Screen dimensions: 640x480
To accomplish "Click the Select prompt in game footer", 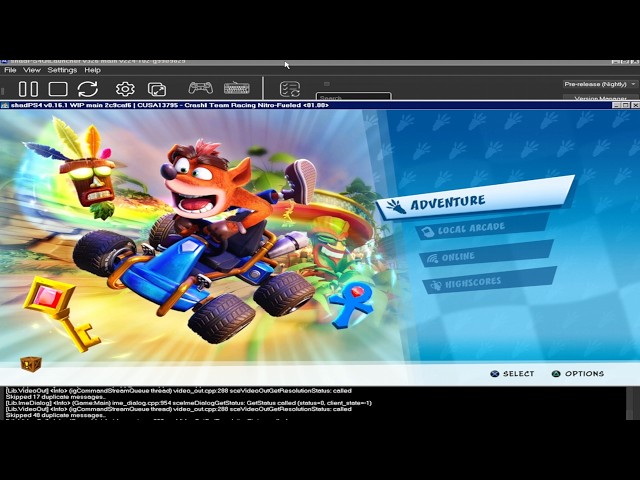I will [512, 373].
